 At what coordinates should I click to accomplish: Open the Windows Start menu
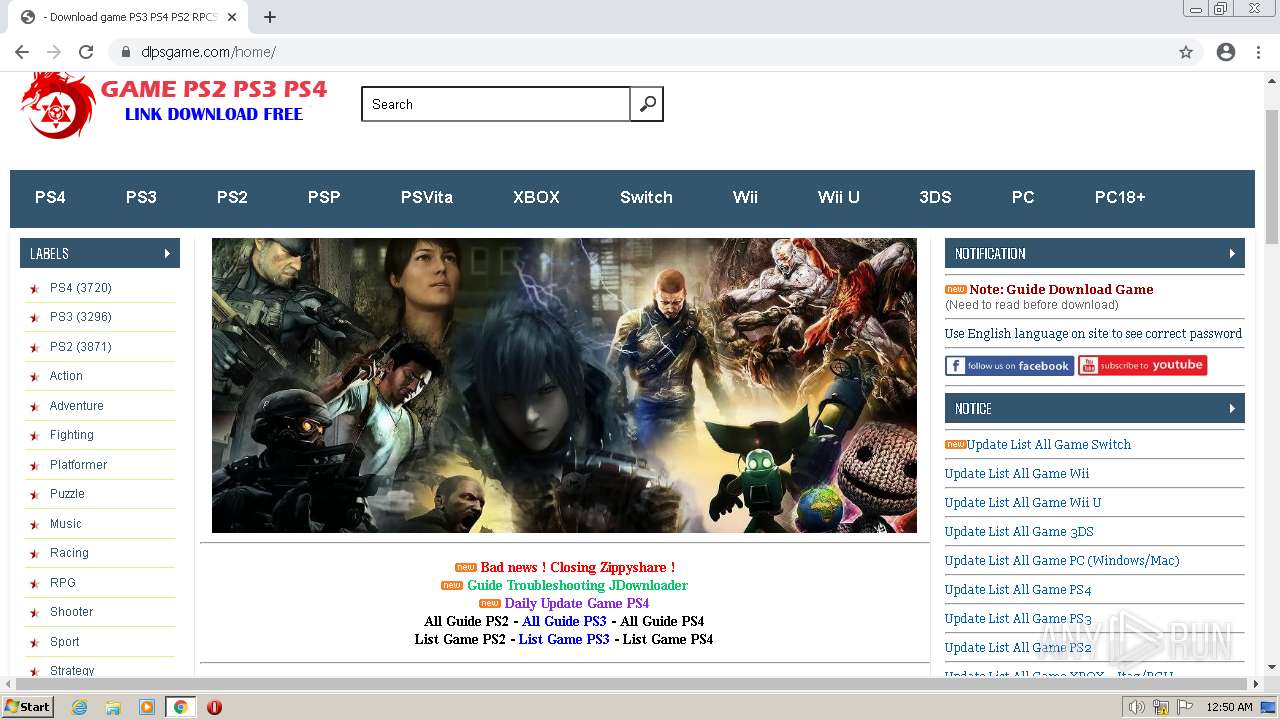tap(28, 707)
